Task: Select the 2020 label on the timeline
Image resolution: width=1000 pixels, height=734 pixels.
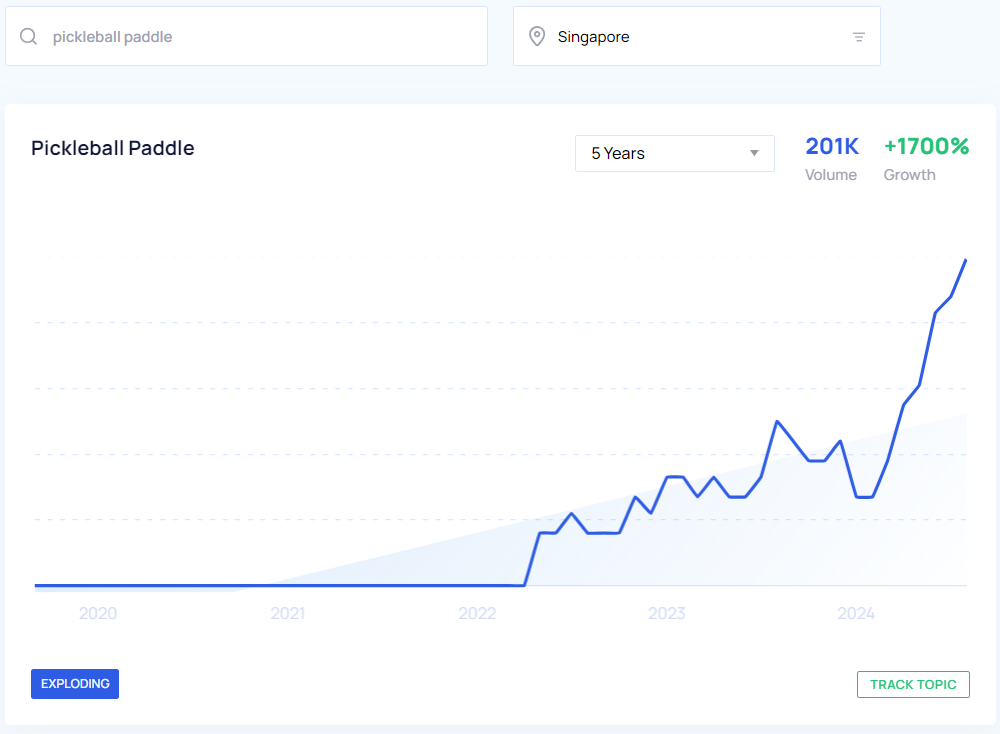Action: tap(98, 613)
